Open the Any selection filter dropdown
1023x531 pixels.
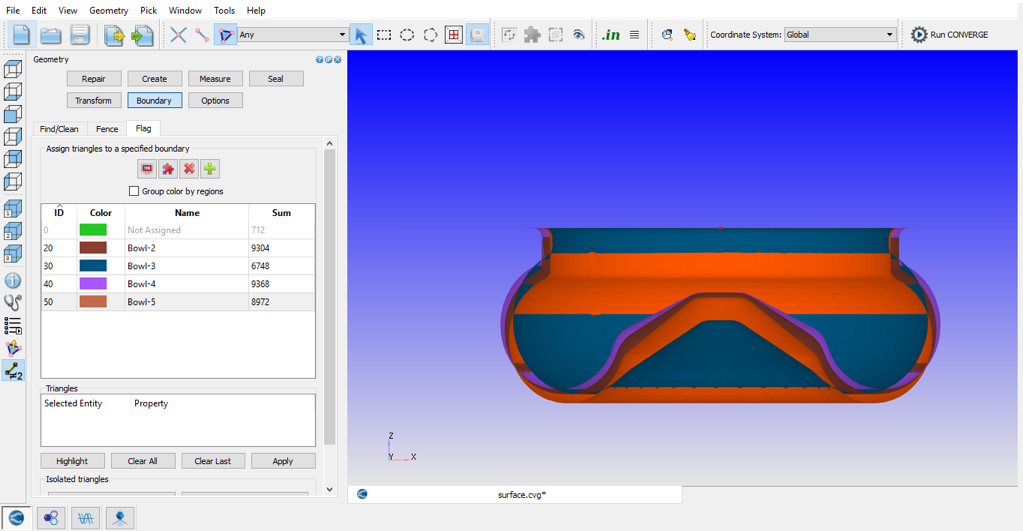tap(292, 35)
